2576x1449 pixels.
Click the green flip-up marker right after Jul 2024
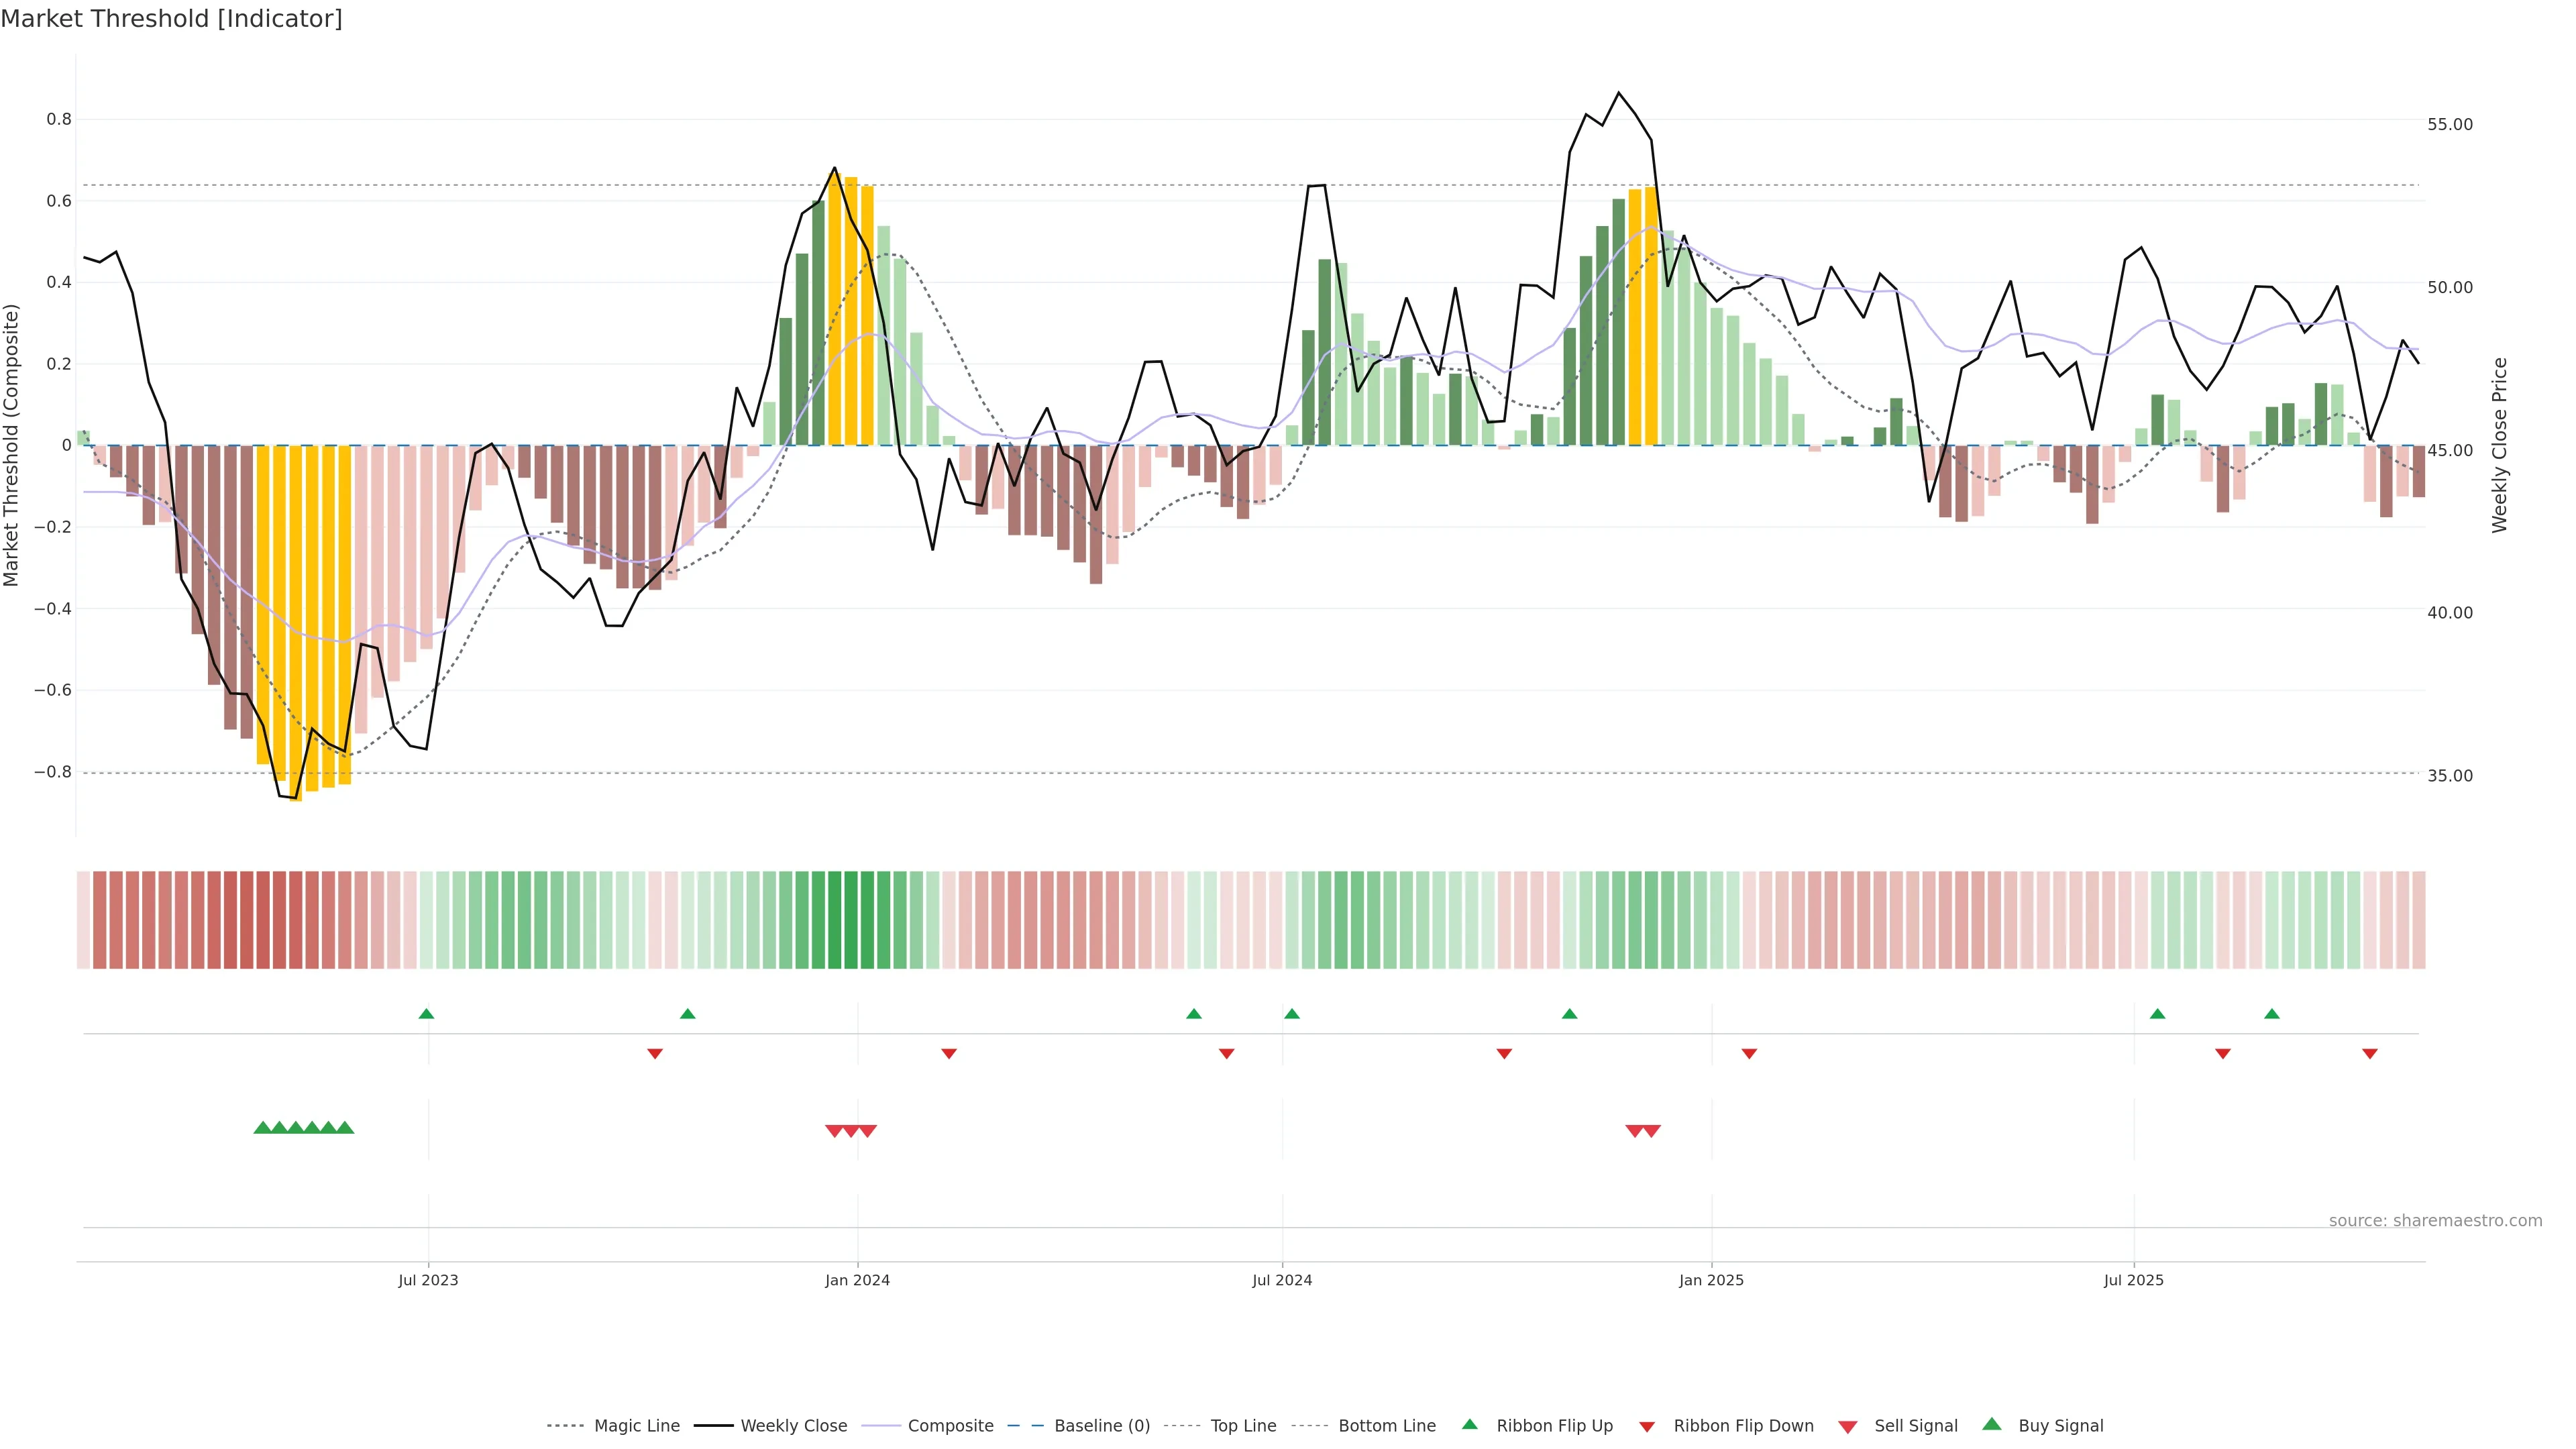click(1292, 1014)
